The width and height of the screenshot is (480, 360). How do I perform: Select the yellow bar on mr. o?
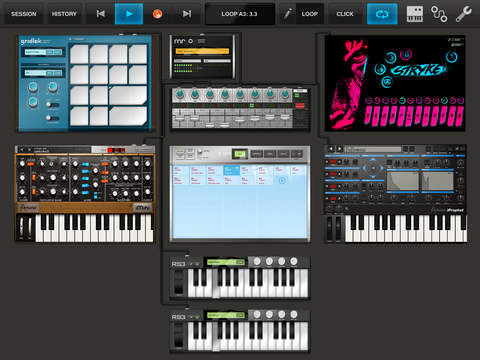tap(202, 51)
